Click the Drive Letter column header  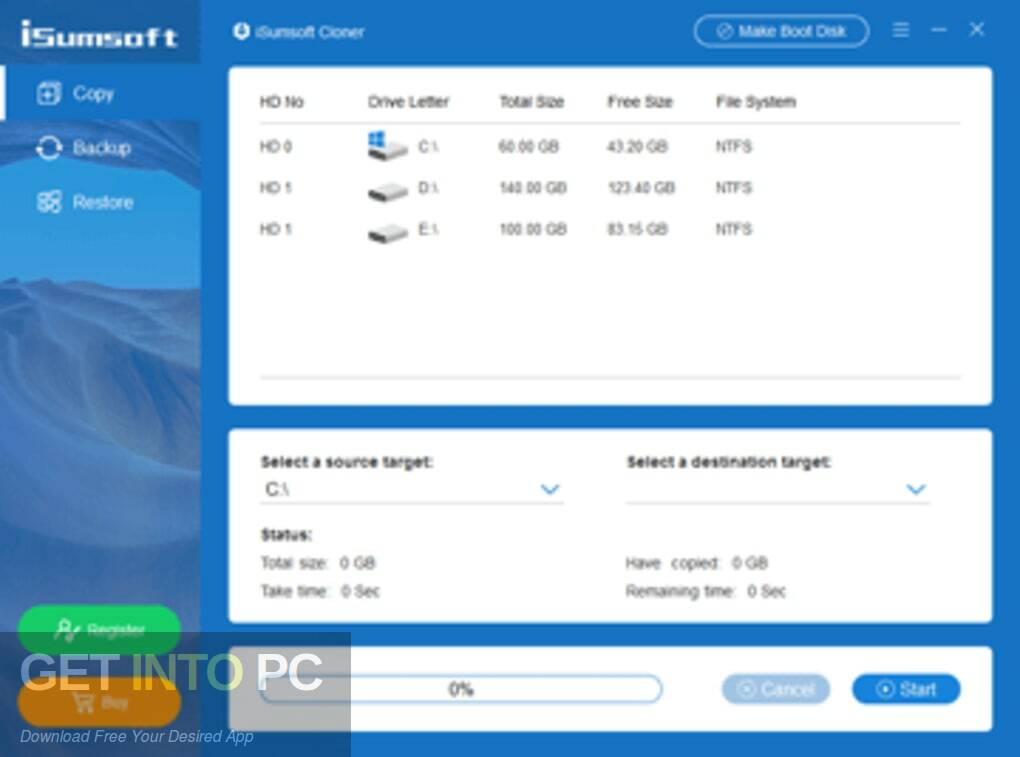tap(409, 102)
